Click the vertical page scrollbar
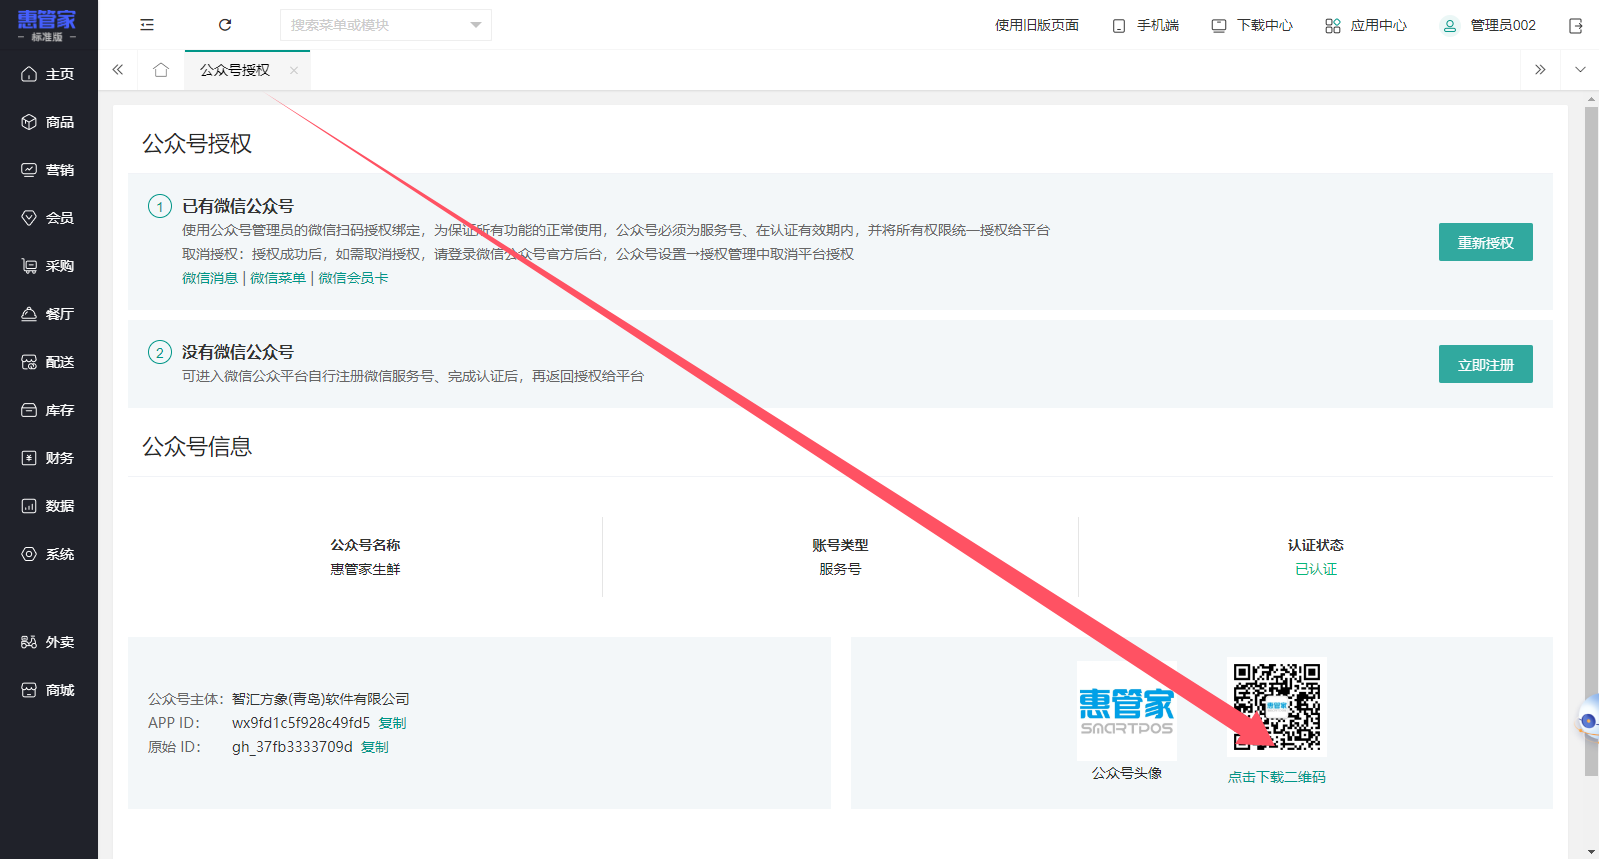The height and width of the screenshot is (859, 1599). pyautogui.click(x=1591, y=440)
